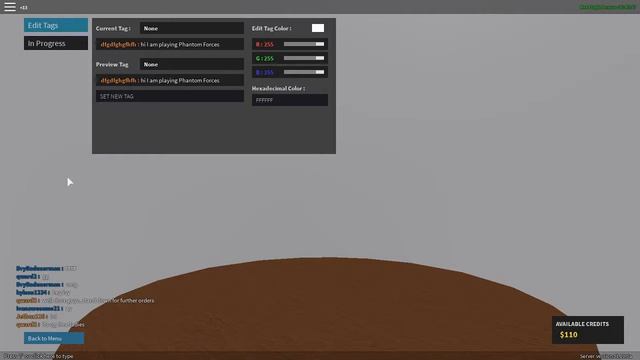Click the Hexadecimal Color field FFFFFF
The width and height of the screenshot is (640, 360).
pyautogui.click(x=290, y=100)
